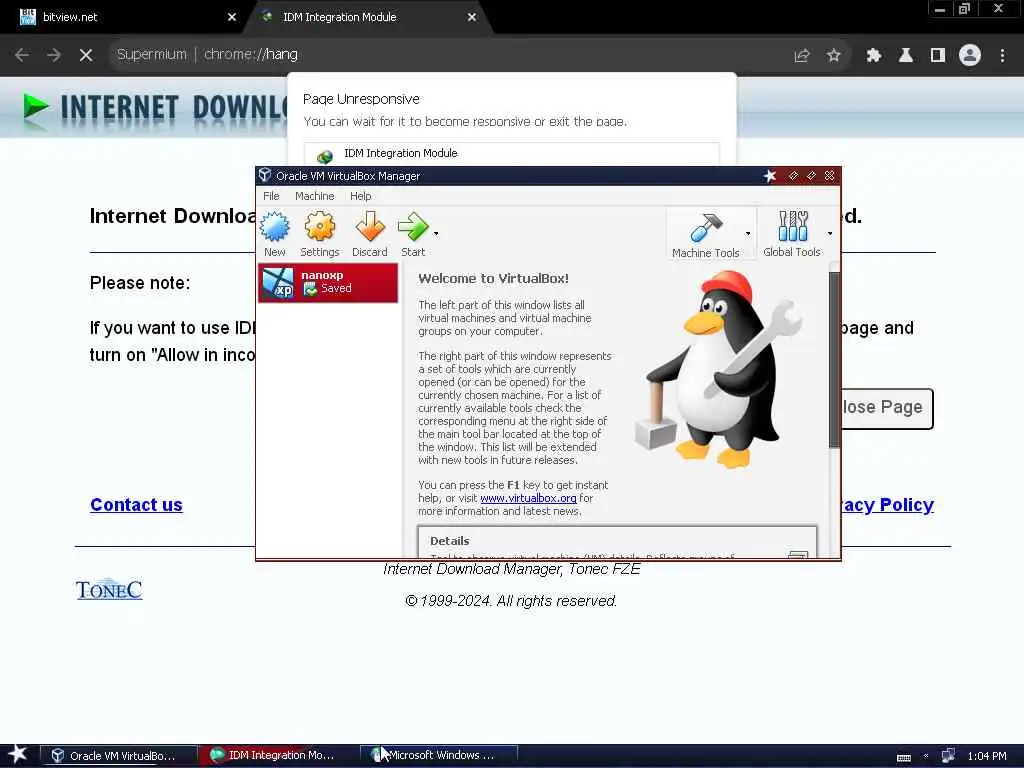
Task: Click the New machine icon in VirtualBox
Action: (x=274, y=234)
